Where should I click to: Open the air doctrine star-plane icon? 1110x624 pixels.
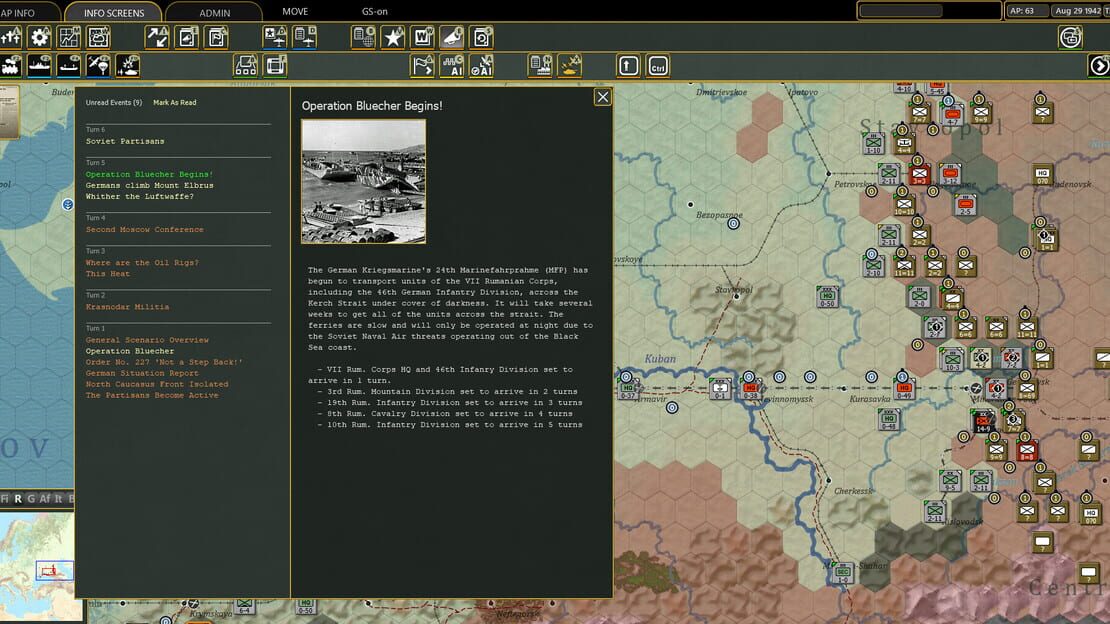pos(275,37)
